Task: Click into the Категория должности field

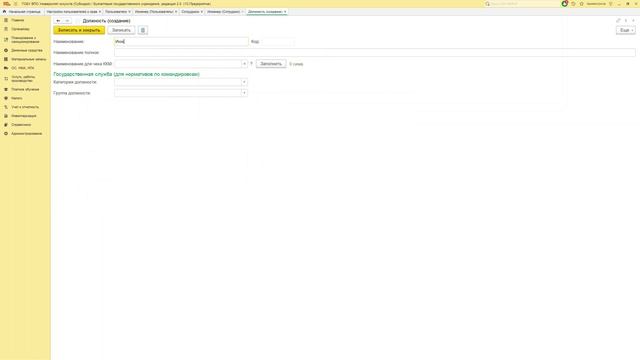Action: [x=178, y=82]
